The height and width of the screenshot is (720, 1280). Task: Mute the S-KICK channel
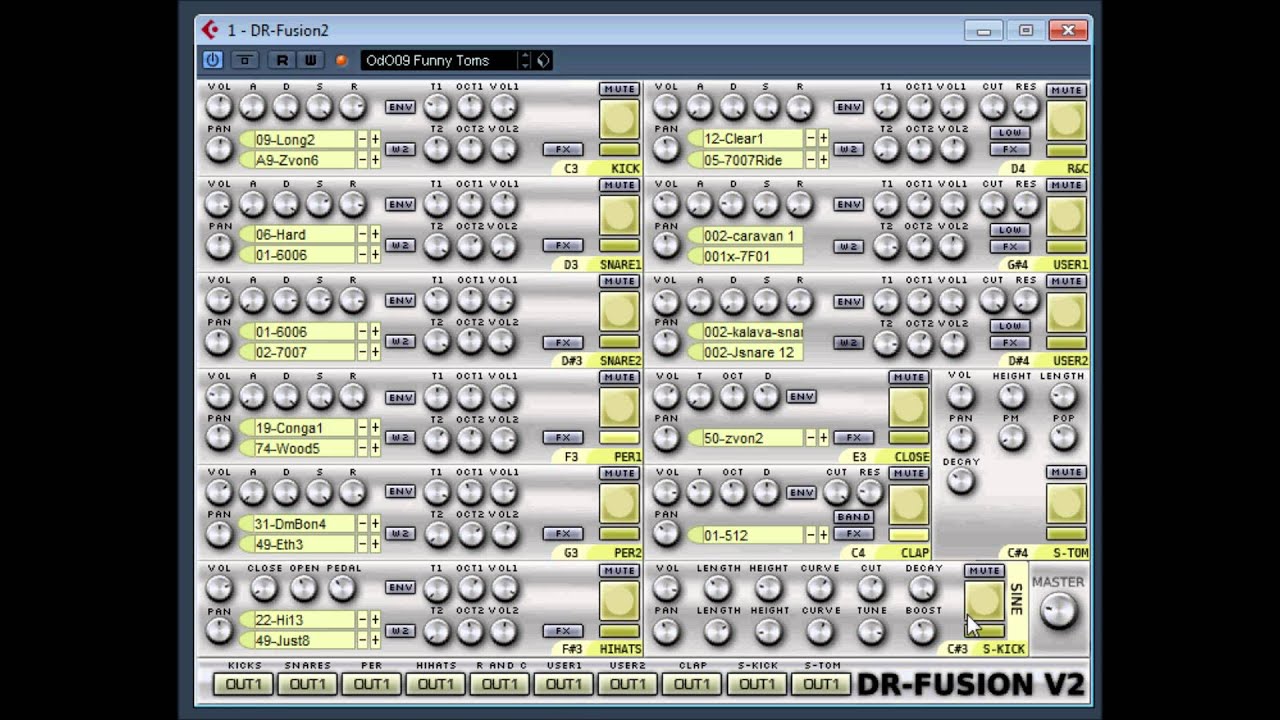984,570
